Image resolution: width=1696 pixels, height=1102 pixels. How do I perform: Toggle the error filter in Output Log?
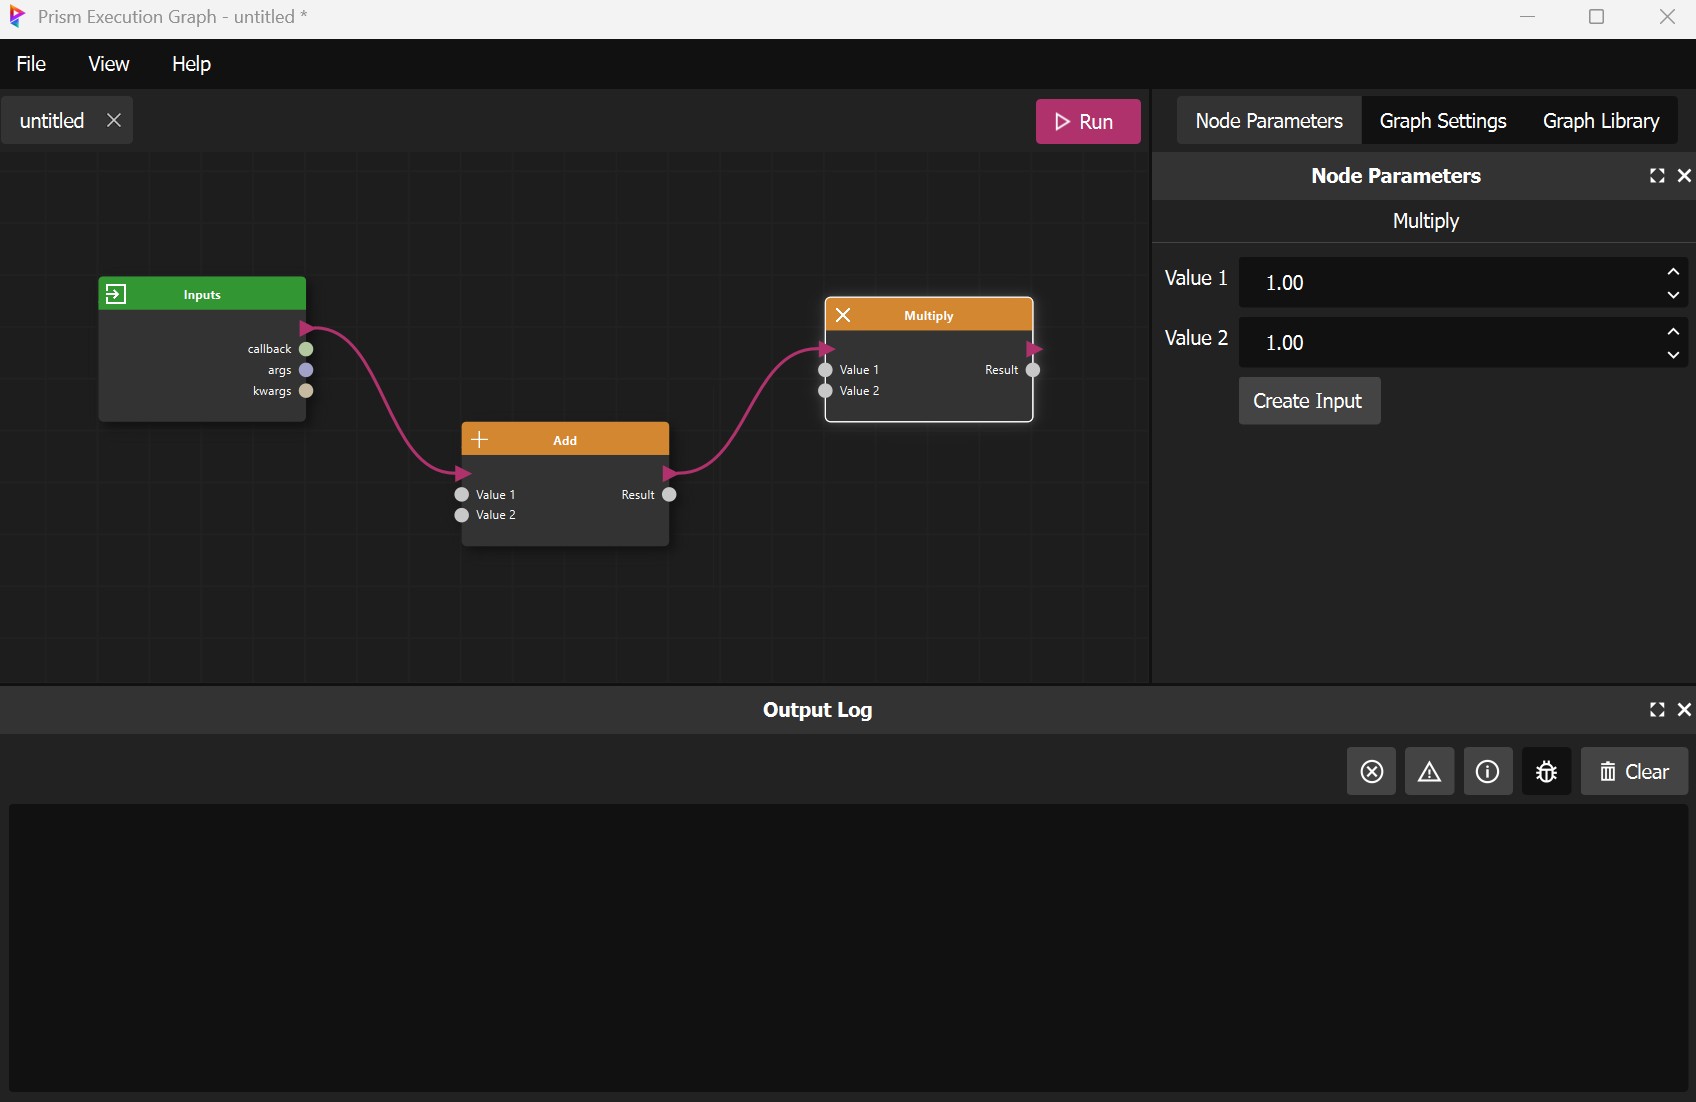point(1371,772)
